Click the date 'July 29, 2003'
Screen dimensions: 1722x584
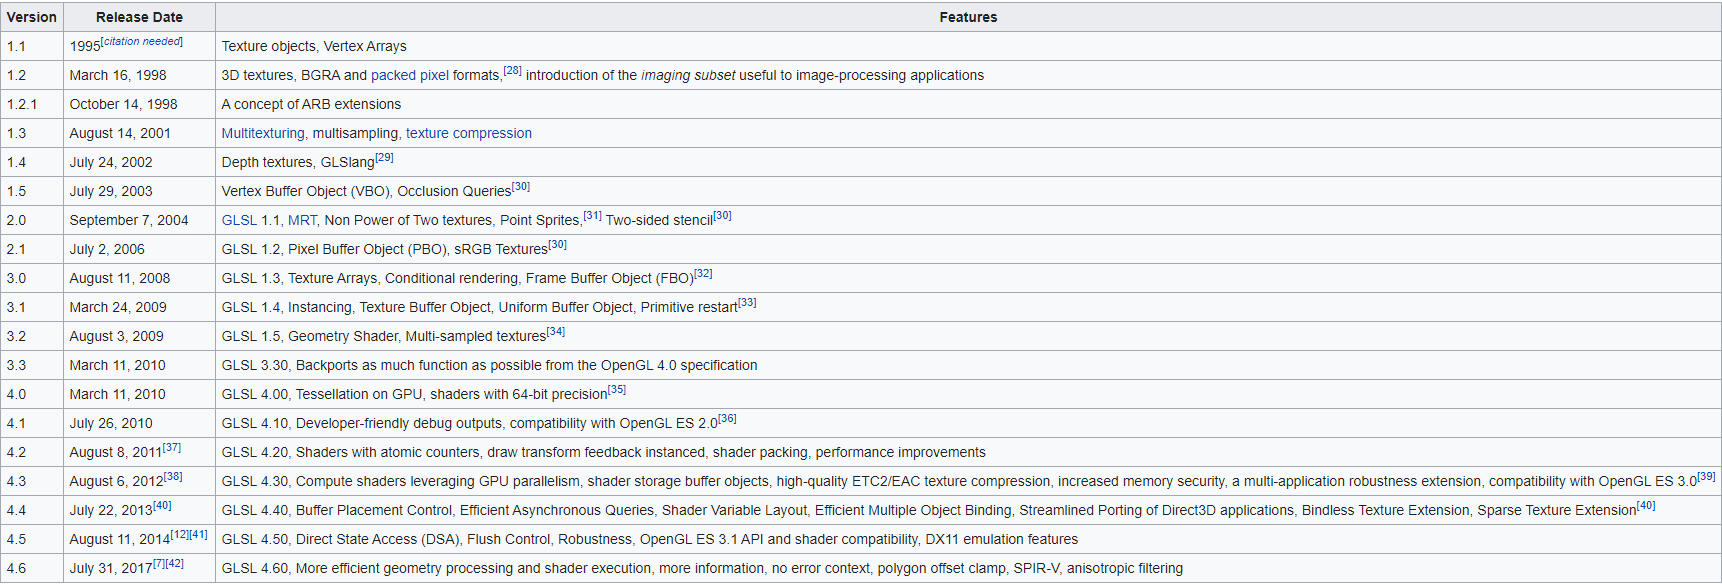coord(111,192)
